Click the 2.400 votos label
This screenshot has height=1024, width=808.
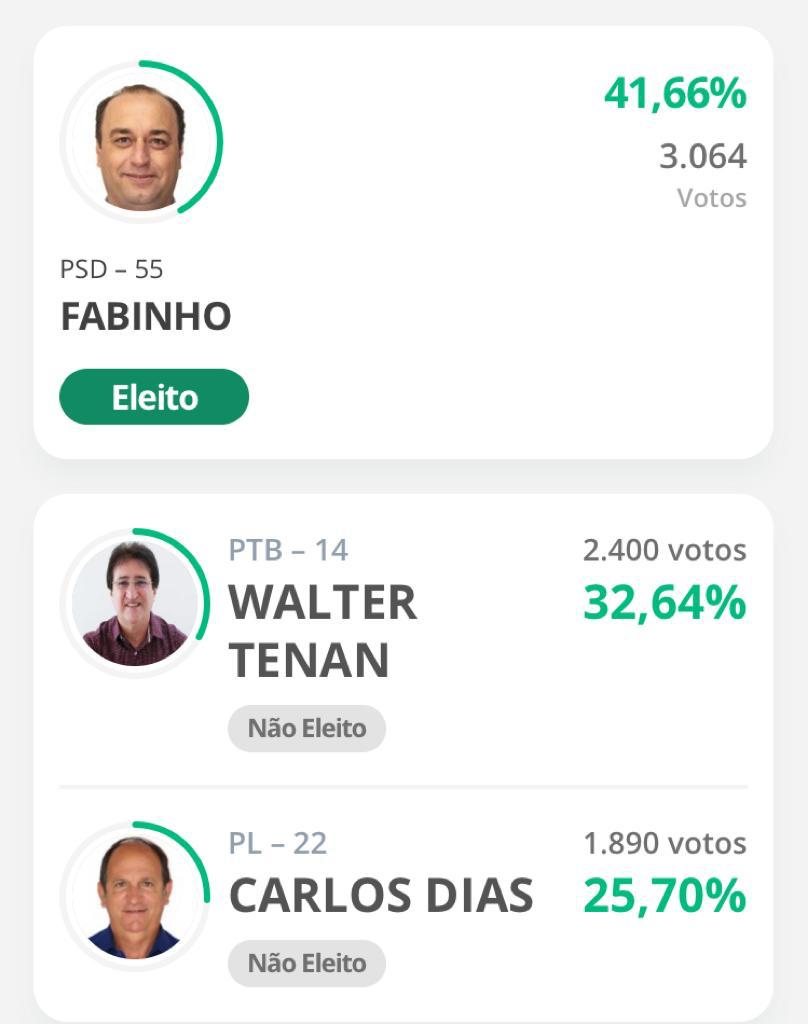(x=664, y=551)
